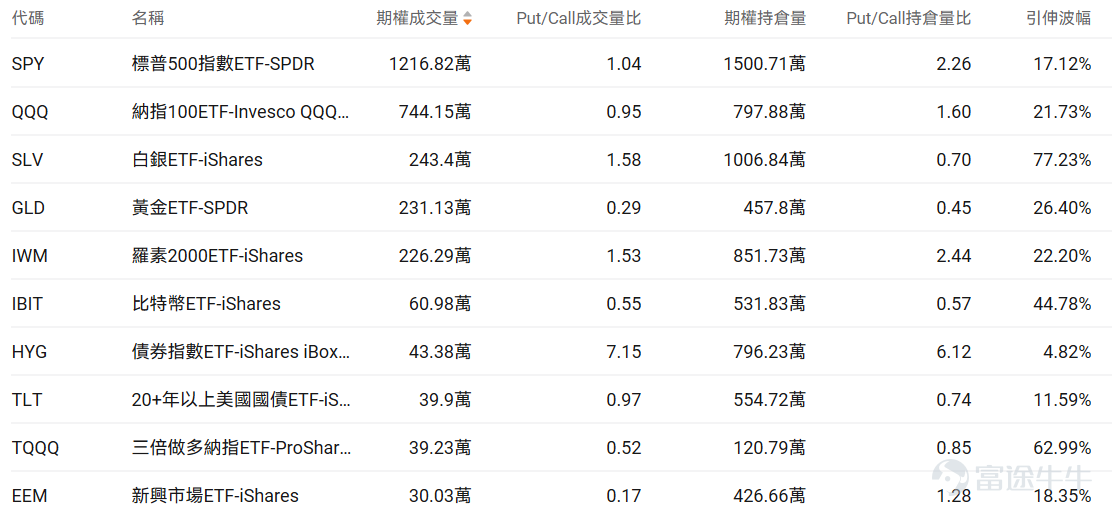Click the Put/Call持倉量比 column header
Screen dimensions: 1112x514
click(908, 18)
